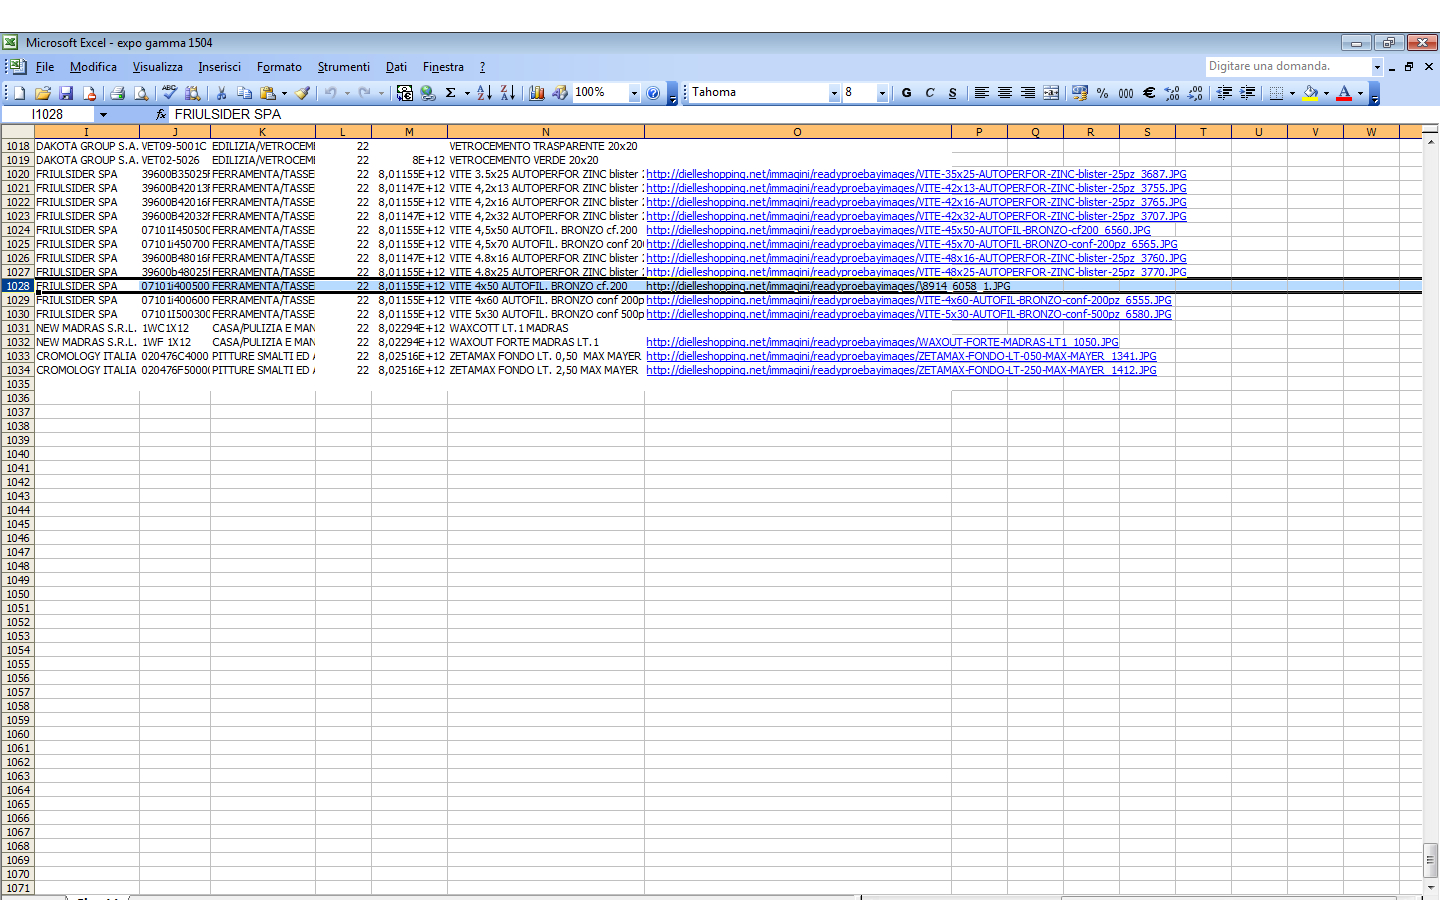Open the File menu
This screenshot has height=900, width=1440.
45,67
